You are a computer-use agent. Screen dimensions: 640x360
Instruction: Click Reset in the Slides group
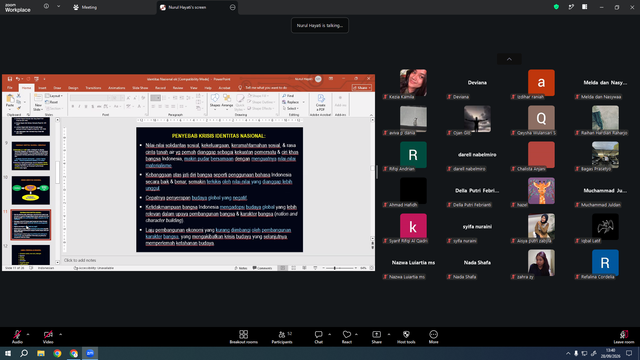click(52, 102)
